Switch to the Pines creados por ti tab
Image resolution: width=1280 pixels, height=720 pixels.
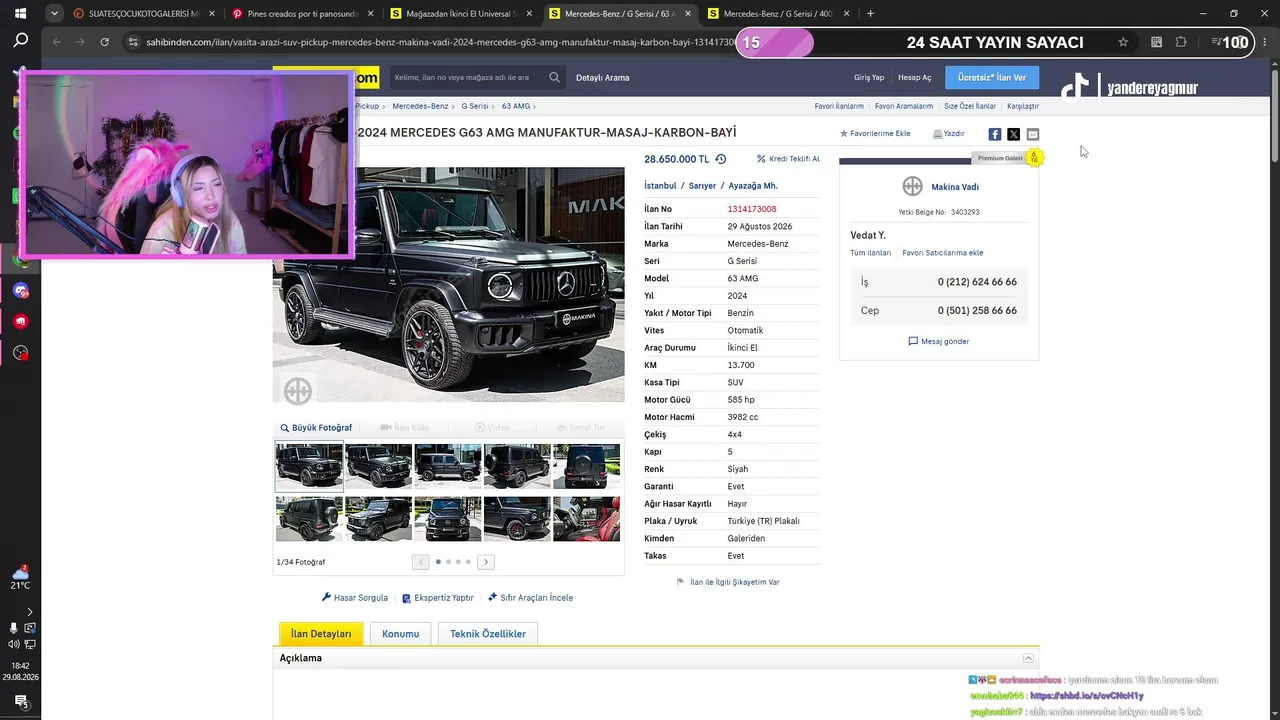click(x=302, y=14)
